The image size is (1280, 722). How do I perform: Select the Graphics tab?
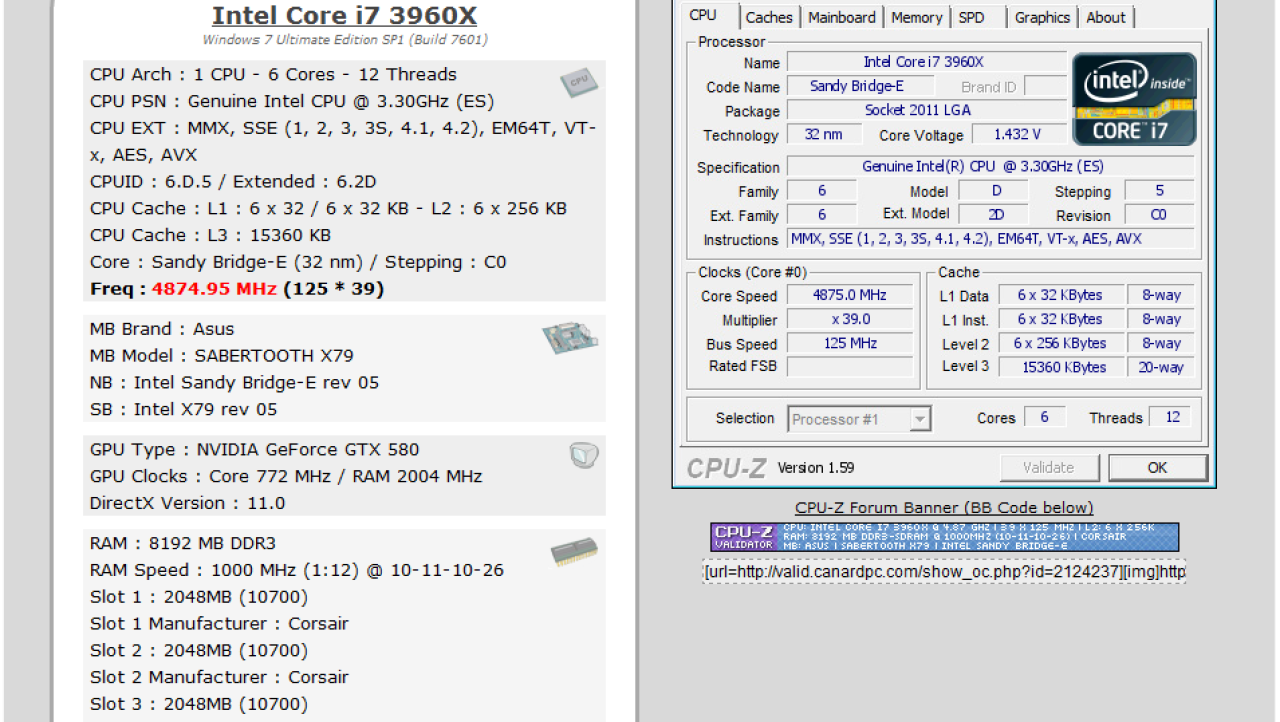[x=1042, y=17]
